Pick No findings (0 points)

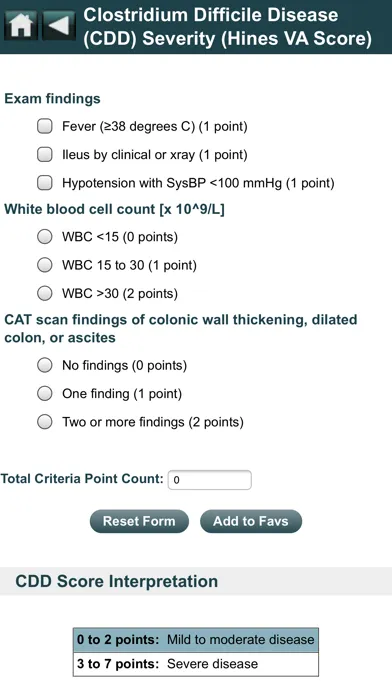(44, 365)
